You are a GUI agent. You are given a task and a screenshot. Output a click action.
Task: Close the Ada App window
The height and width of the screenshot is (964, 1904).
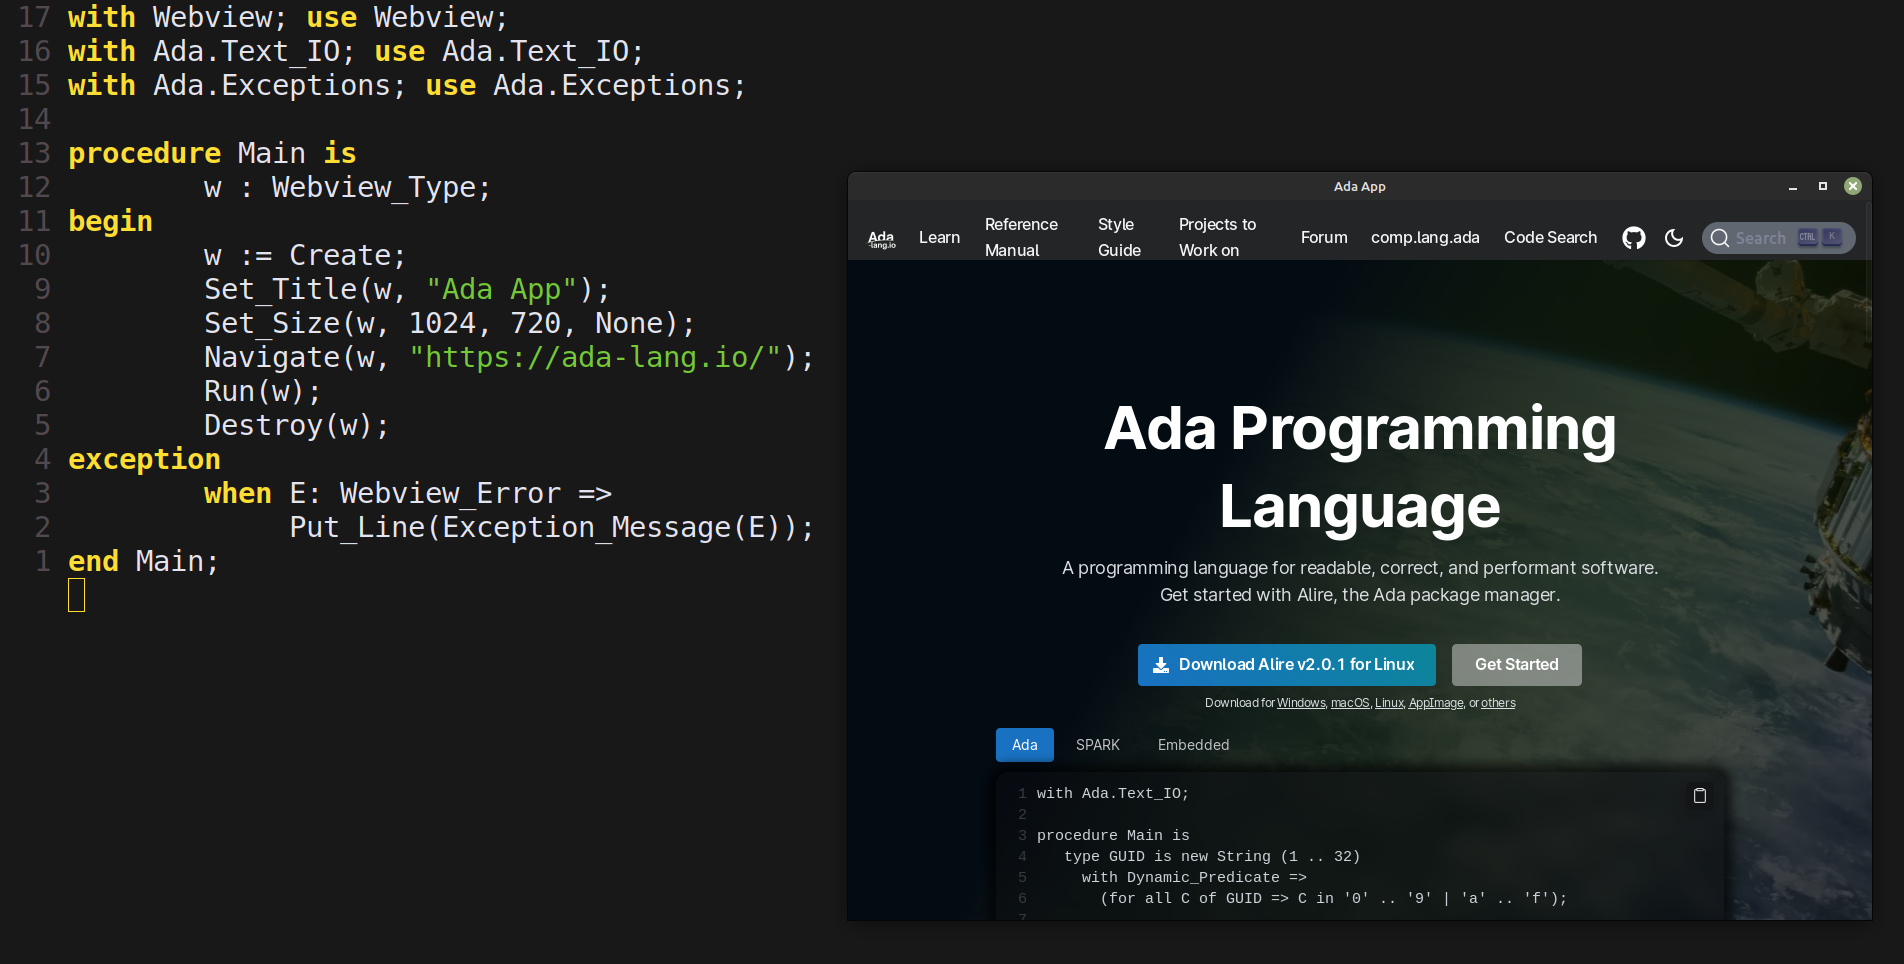coord(1853,186)
